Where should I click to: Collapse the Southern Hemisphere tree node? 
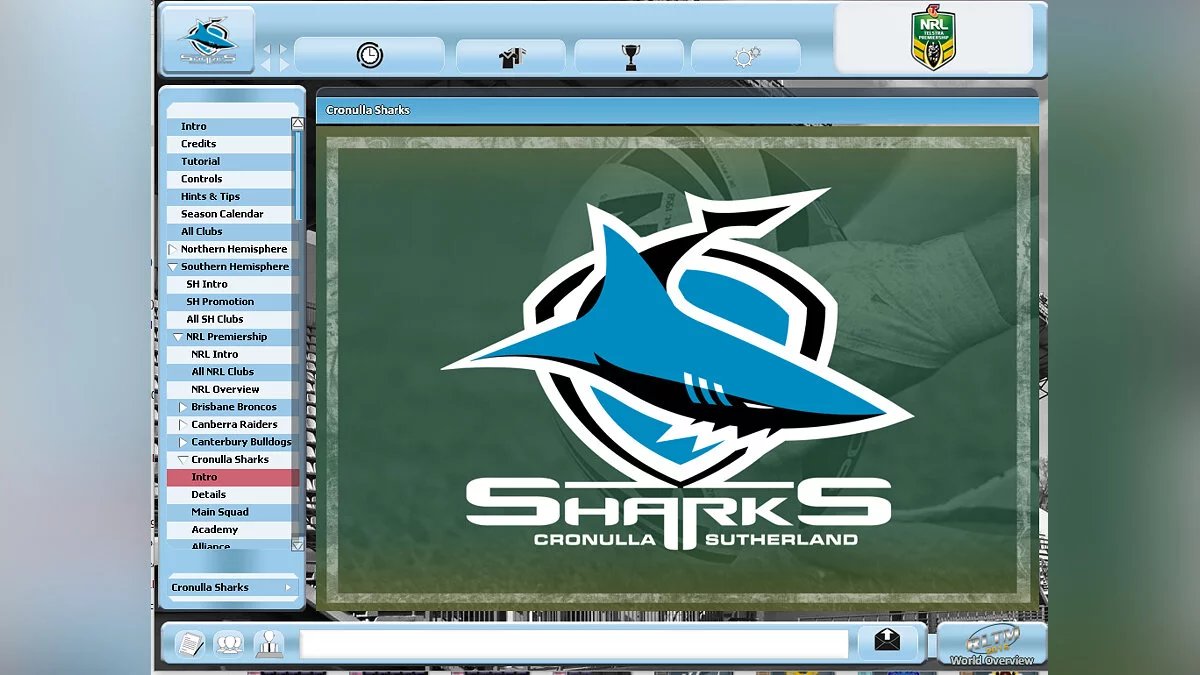point(173,267)
